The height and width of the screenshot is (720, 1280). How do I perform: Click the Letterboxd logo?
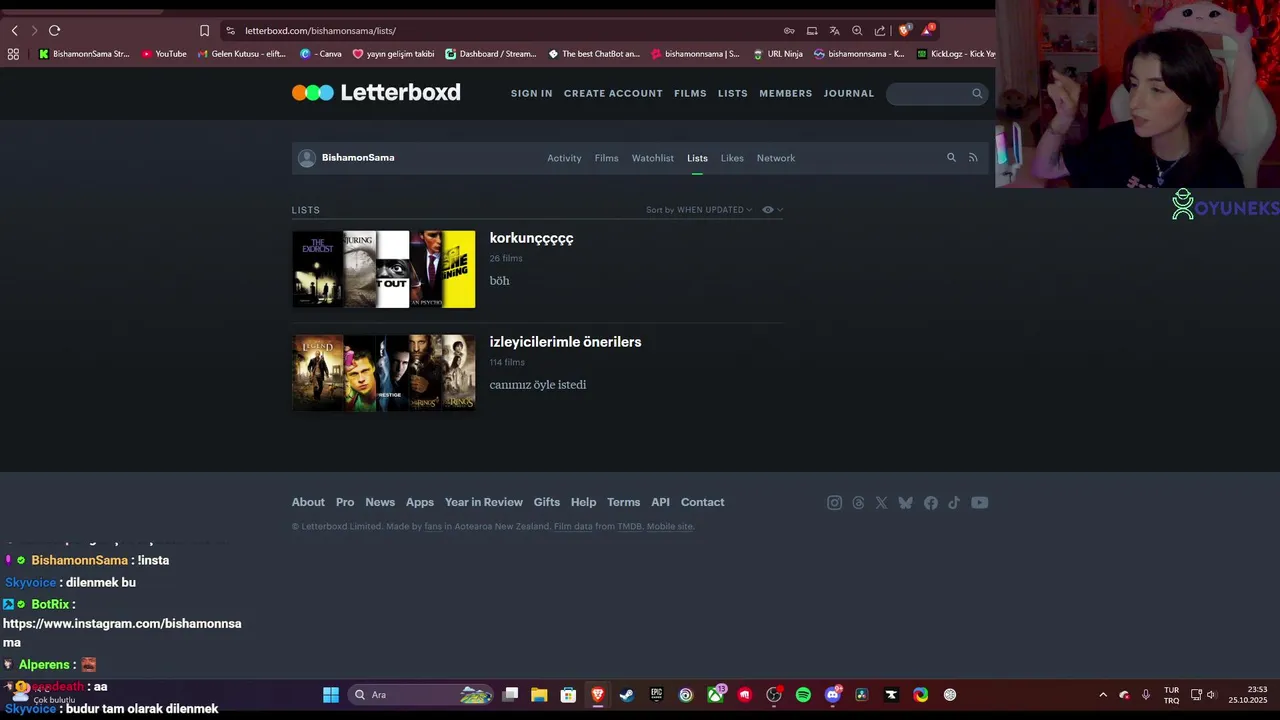pyautogui.click(x=376, y=93)
